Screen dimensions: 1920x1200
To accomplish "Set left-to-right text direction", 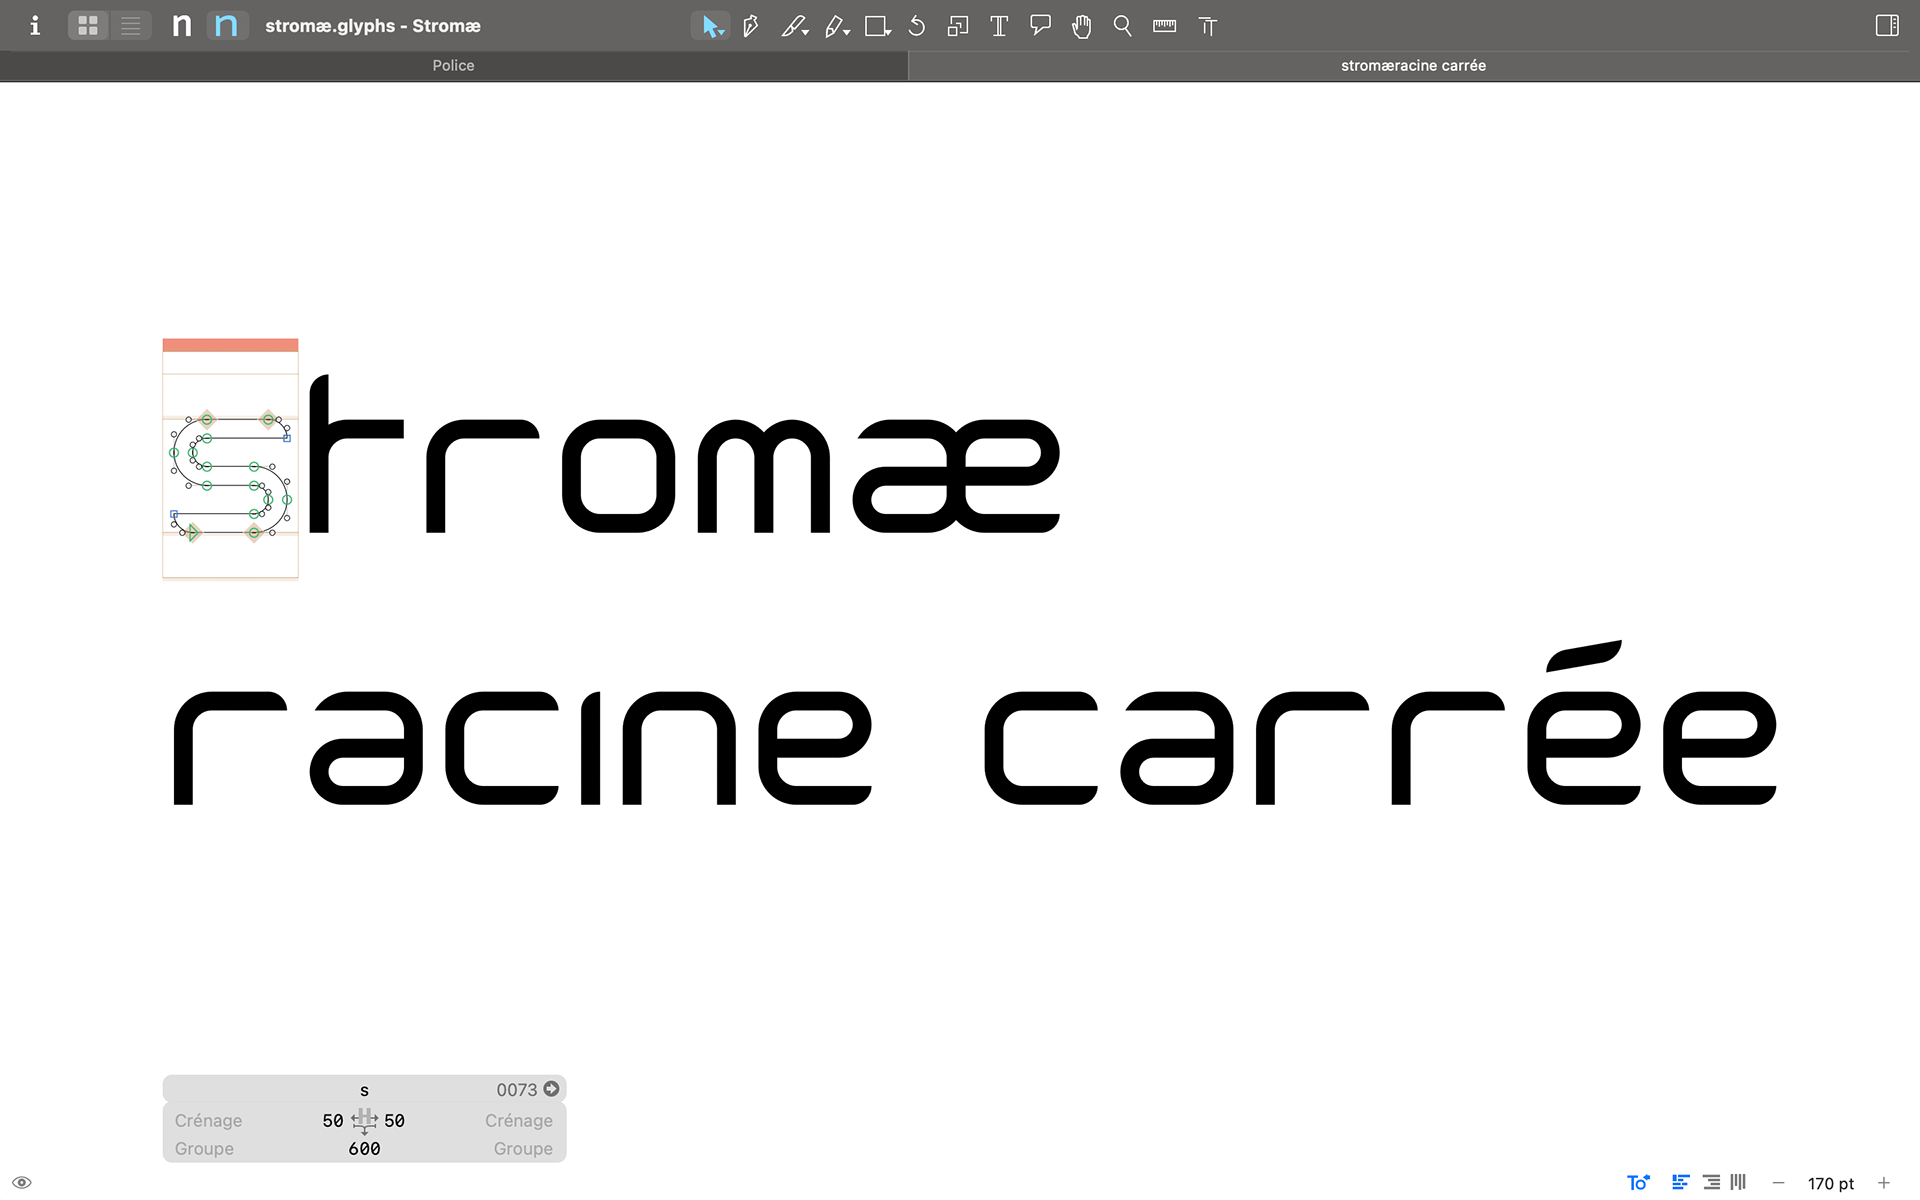I will [1681, 1183].
